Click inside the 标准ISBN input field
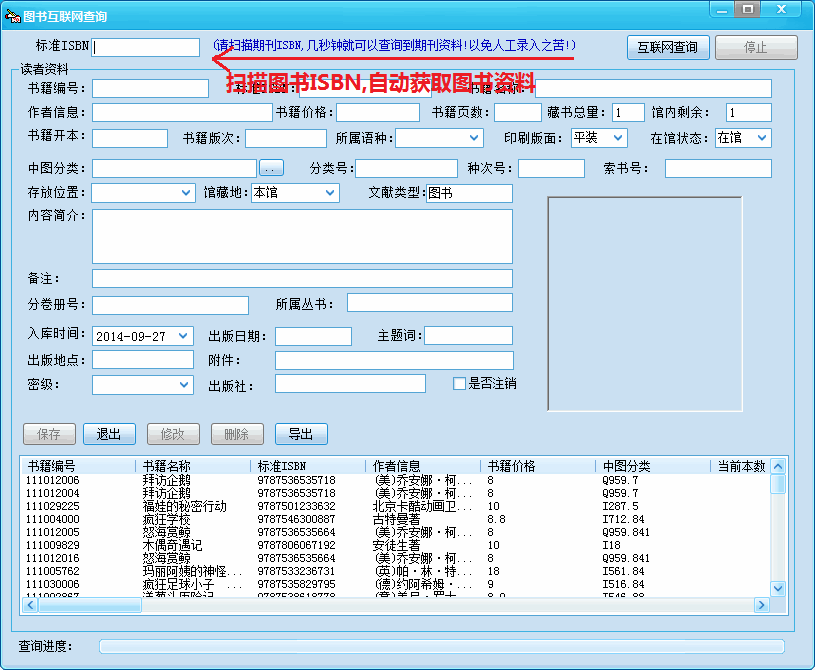815x670 pixels. tap(145, 47)
